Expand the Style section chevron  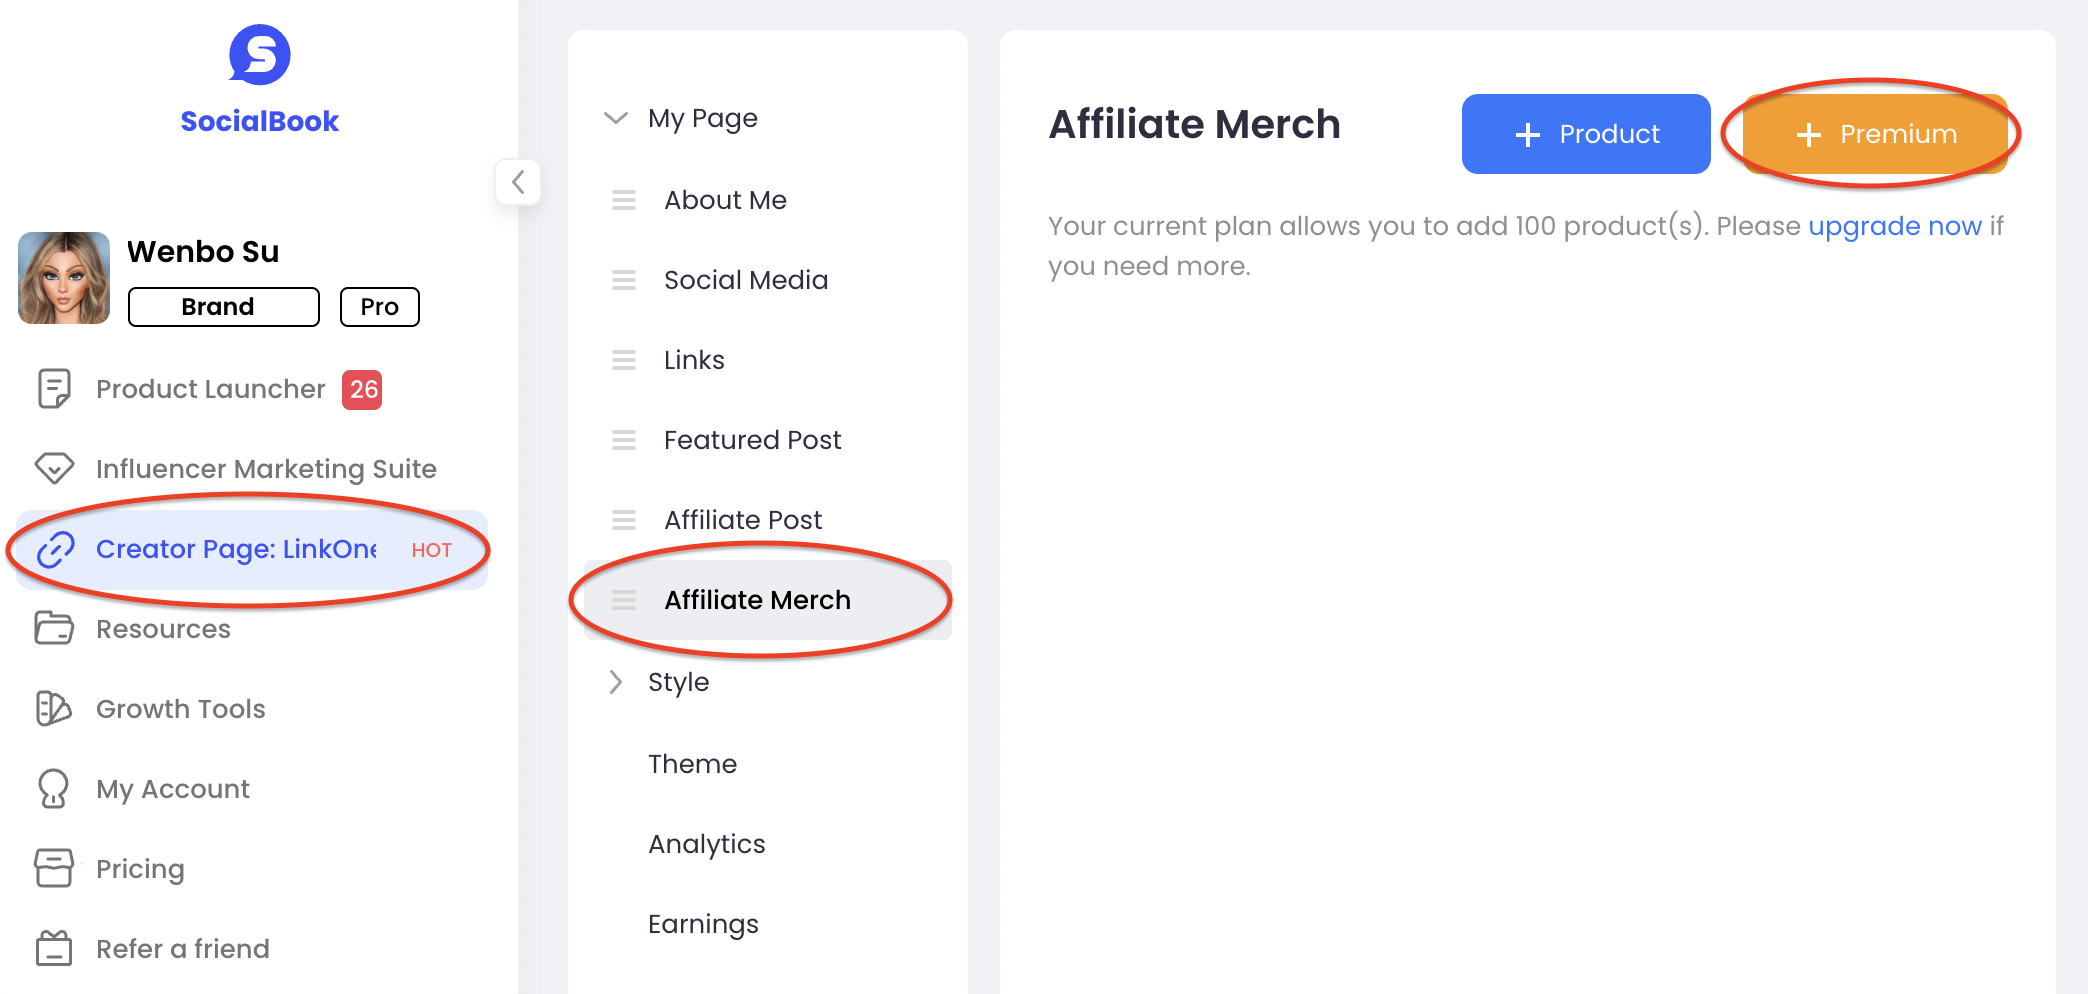(x=616, y=682)
